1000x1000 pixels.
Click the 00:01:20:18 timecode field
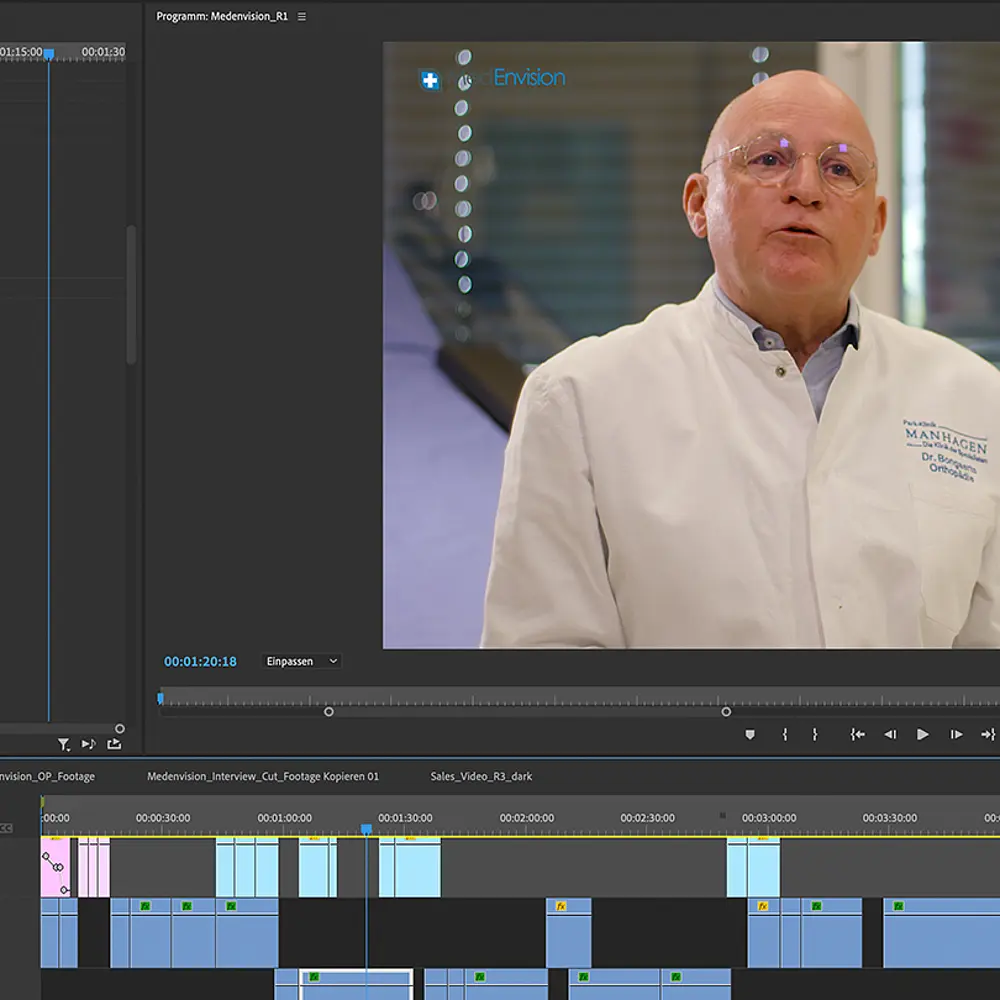coord(198,661)
